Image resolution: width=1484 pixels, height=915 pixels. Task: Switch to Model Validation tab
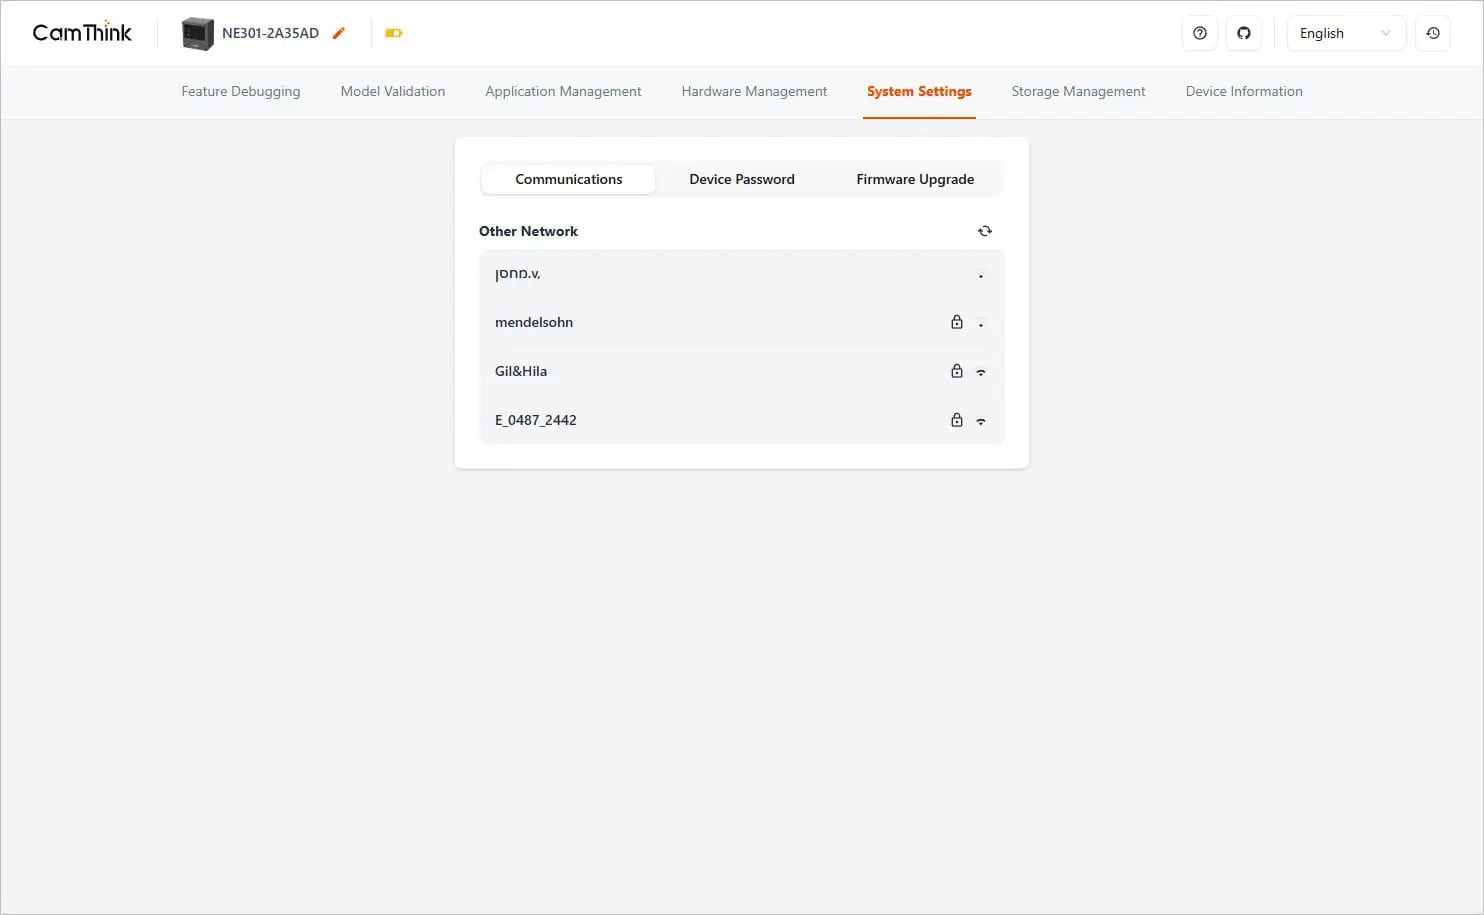(393, 91)
